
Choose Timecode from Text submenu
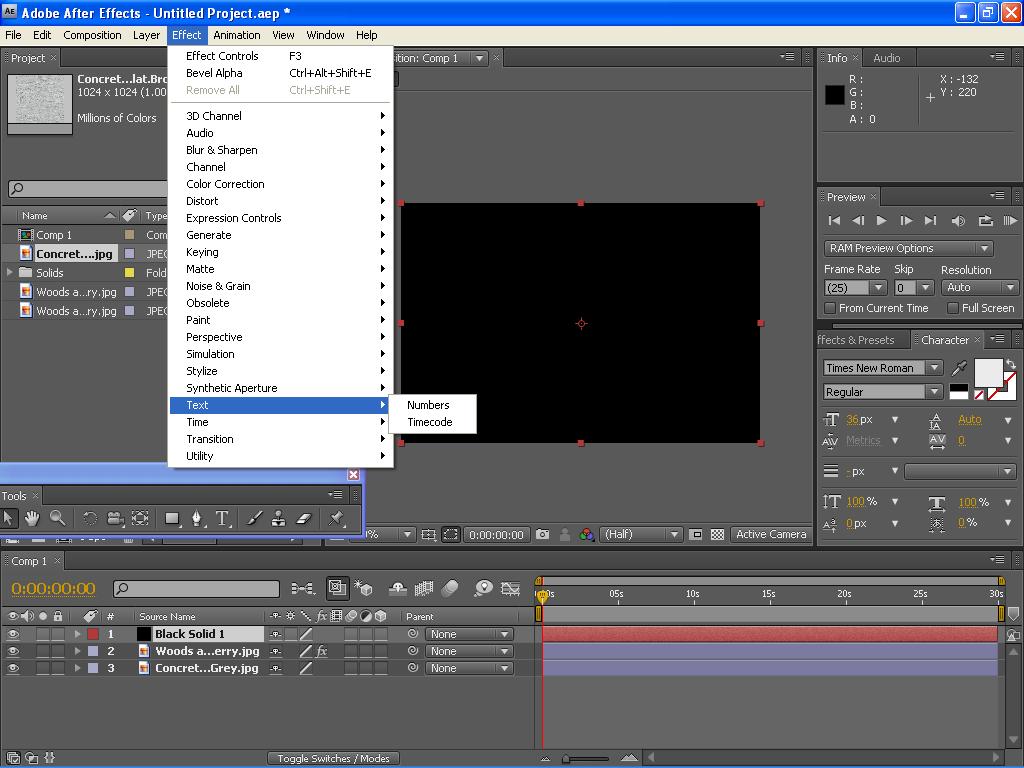click(430, 422)
